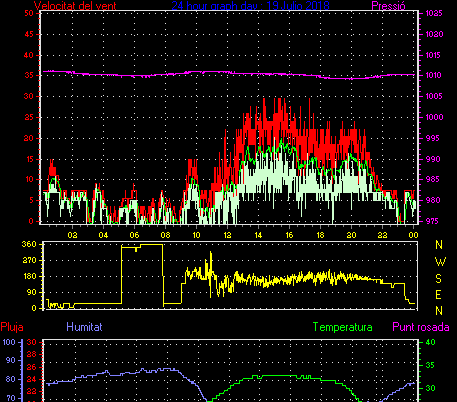Select the 'Pressió' axis title

click(388, 6)
